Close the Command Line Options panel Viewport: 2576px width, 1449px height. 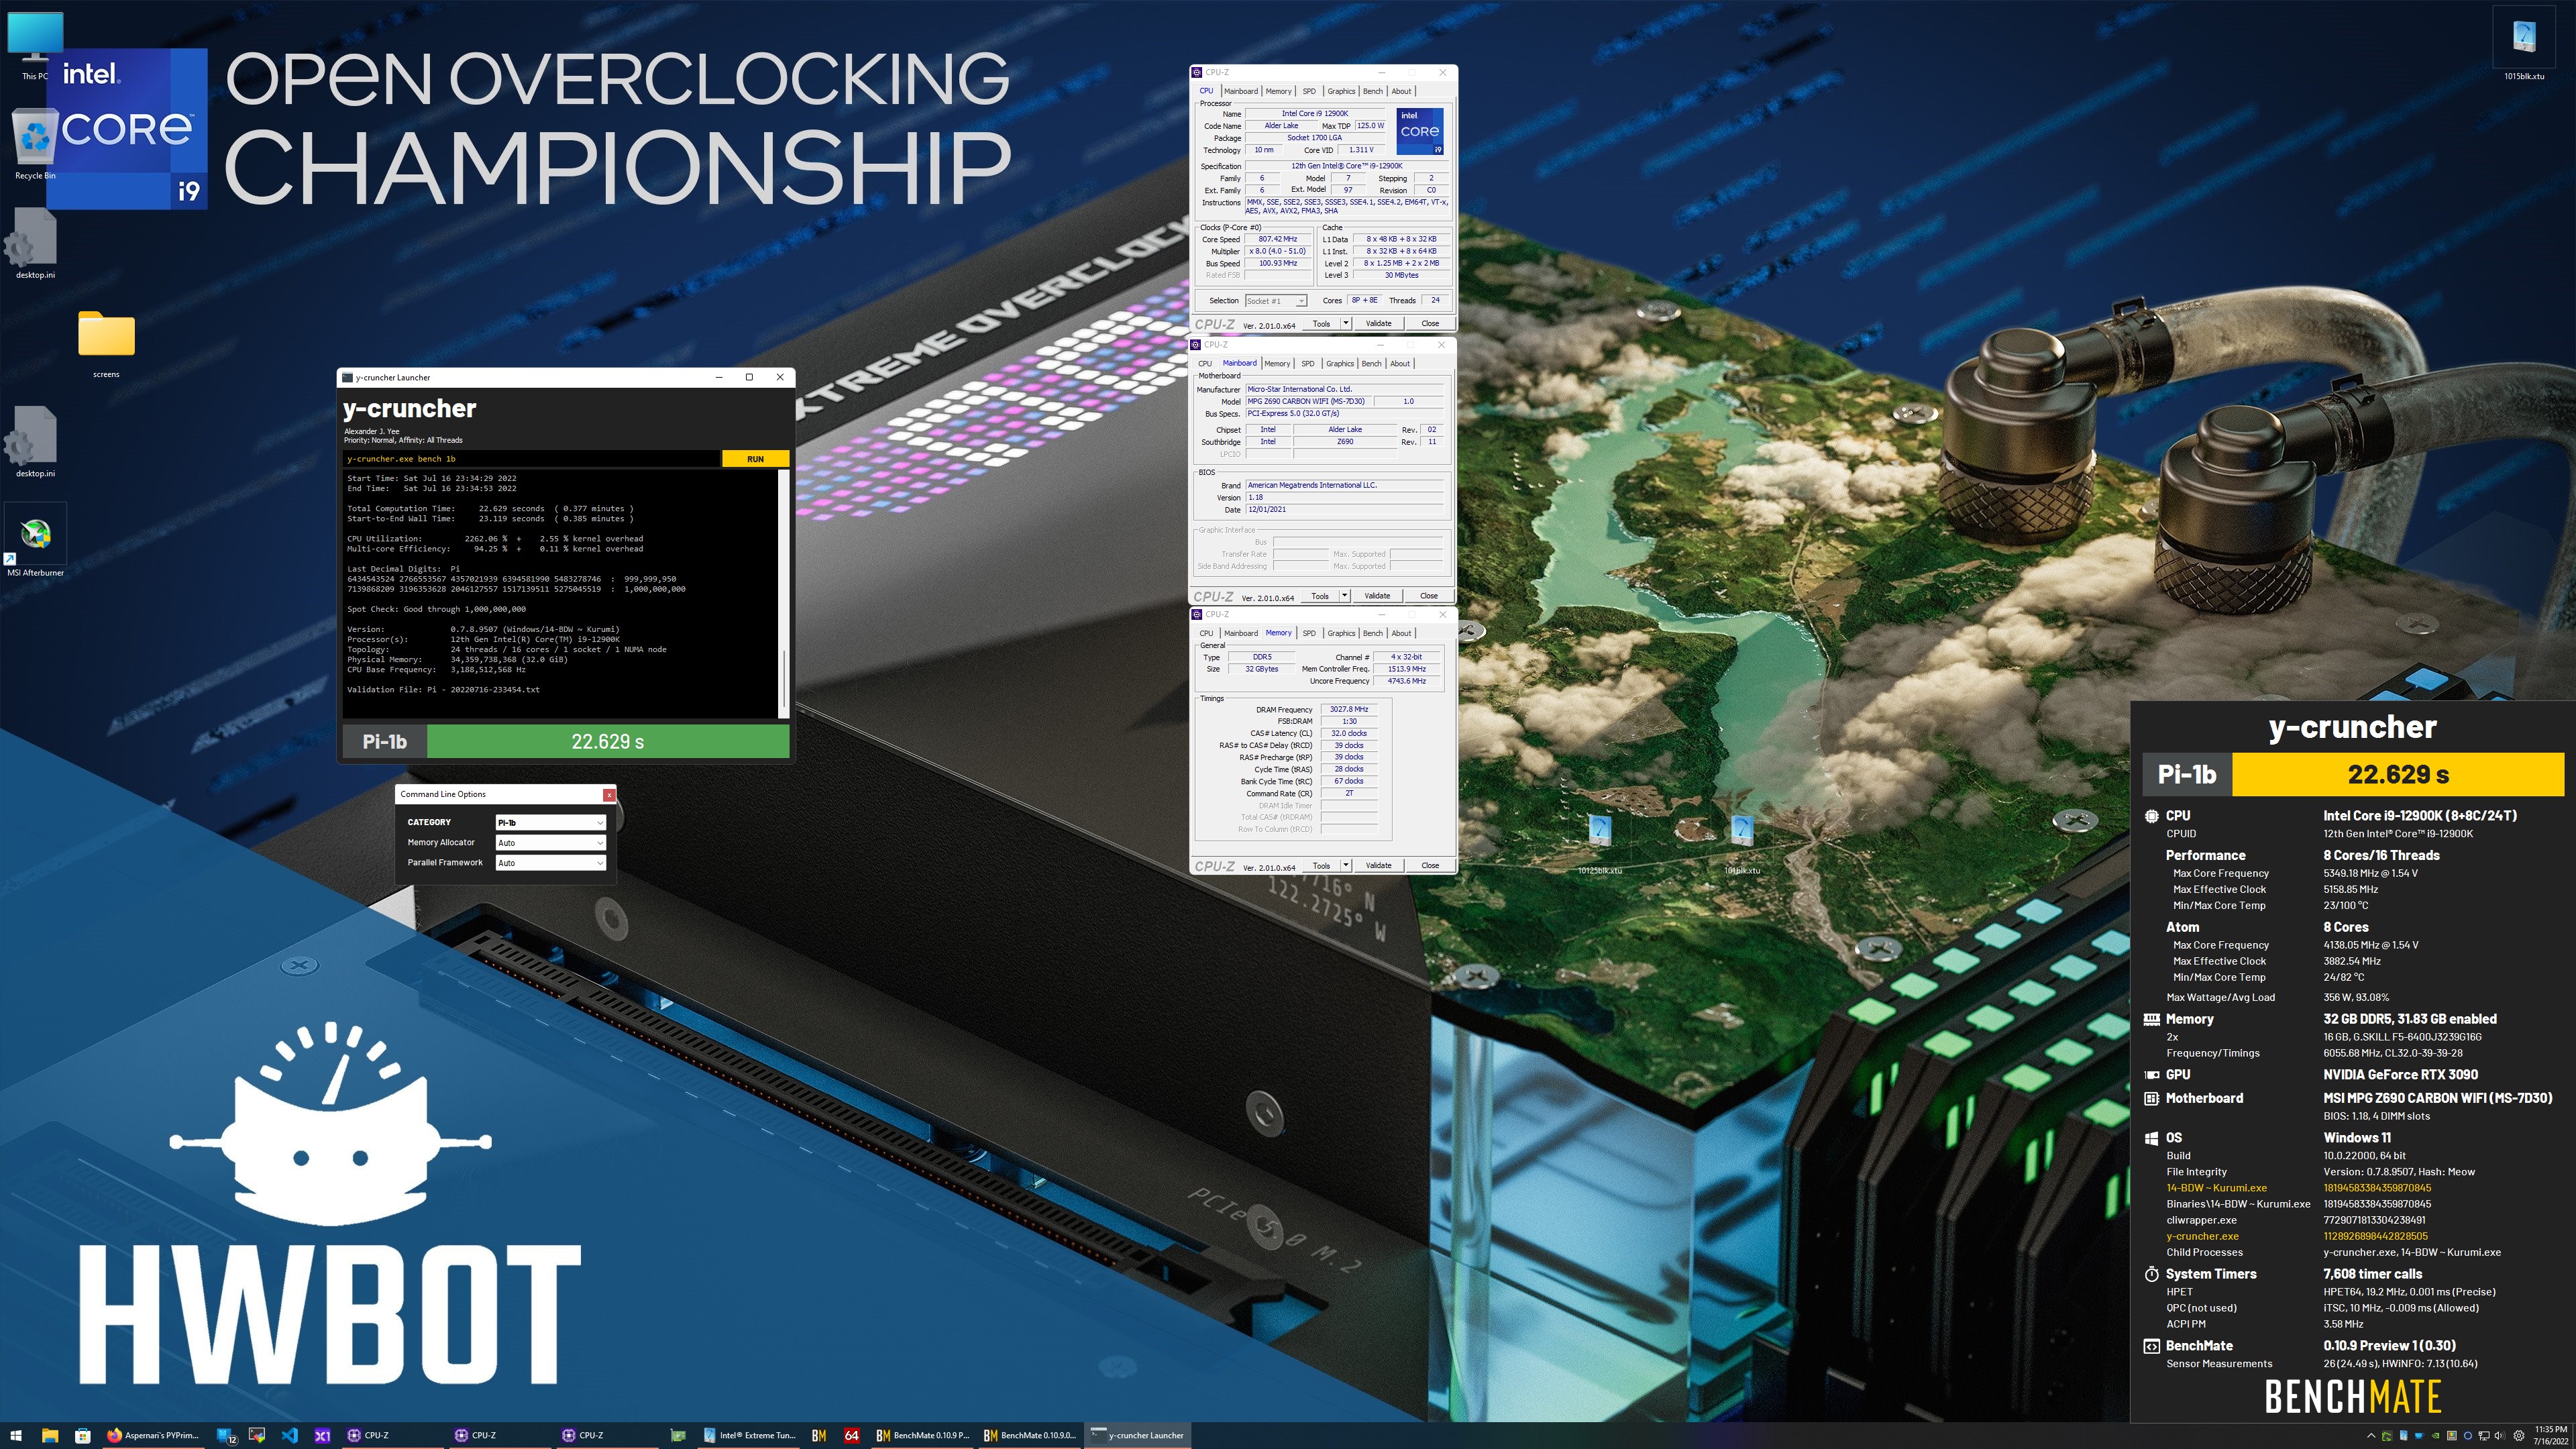click(609, 794)
